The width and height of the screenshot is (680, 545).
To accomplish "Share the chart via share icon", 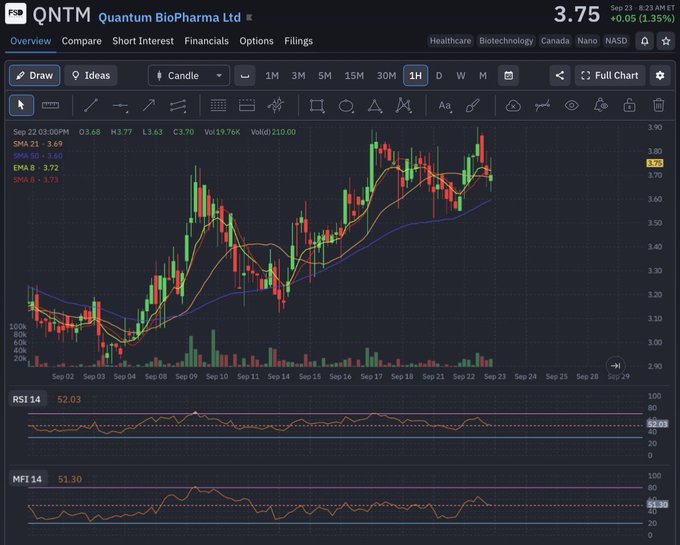I will (x=560, y=75).
